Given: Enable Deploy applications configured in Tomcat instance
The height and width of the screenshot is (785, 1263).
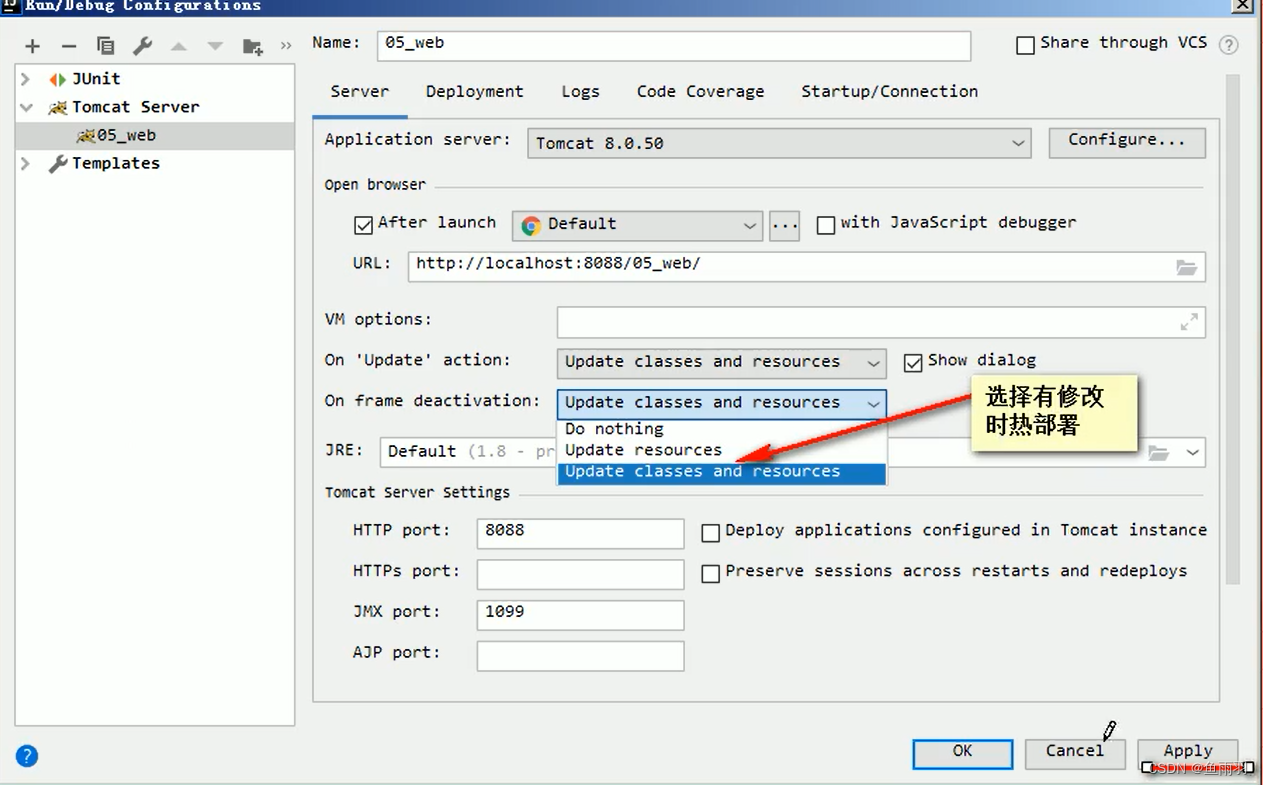Looking at the screenshot, I should click(x=711, y=533).
